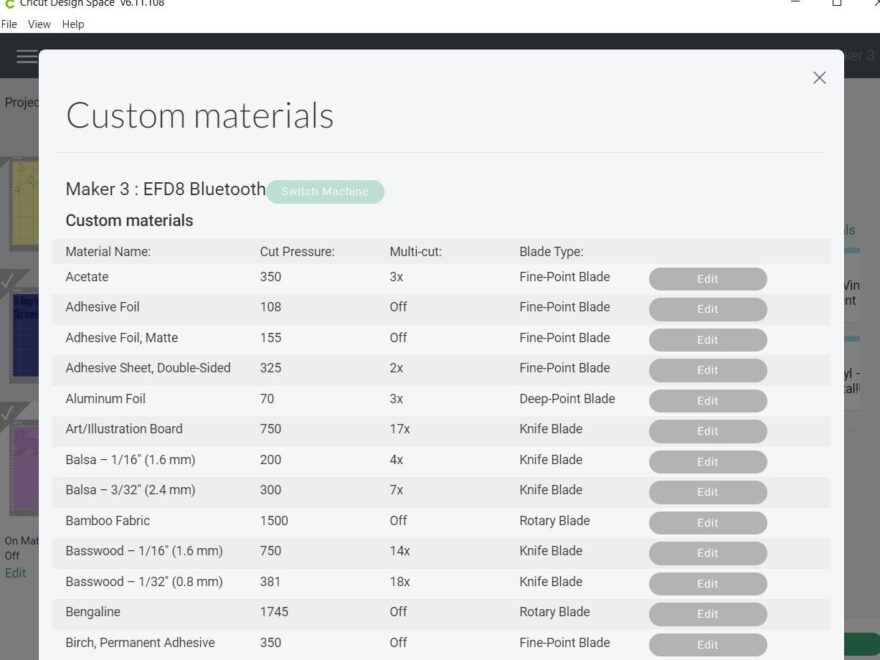Edit the Basswood 1/16 inch material
880x660 pixels.
tap(707, 553)
